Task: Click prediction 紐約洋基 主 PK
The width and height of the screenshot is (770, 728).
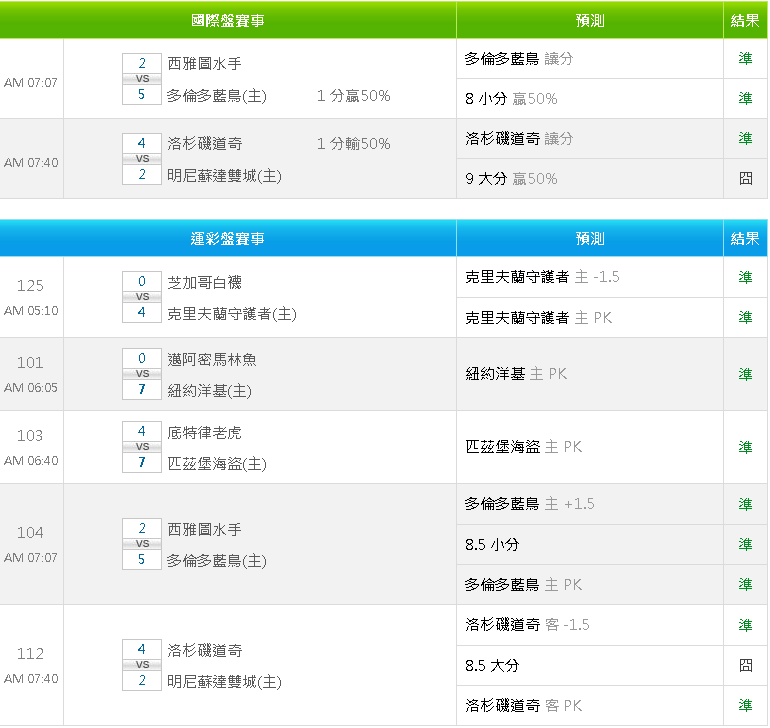Action: (x=516, y=374)
